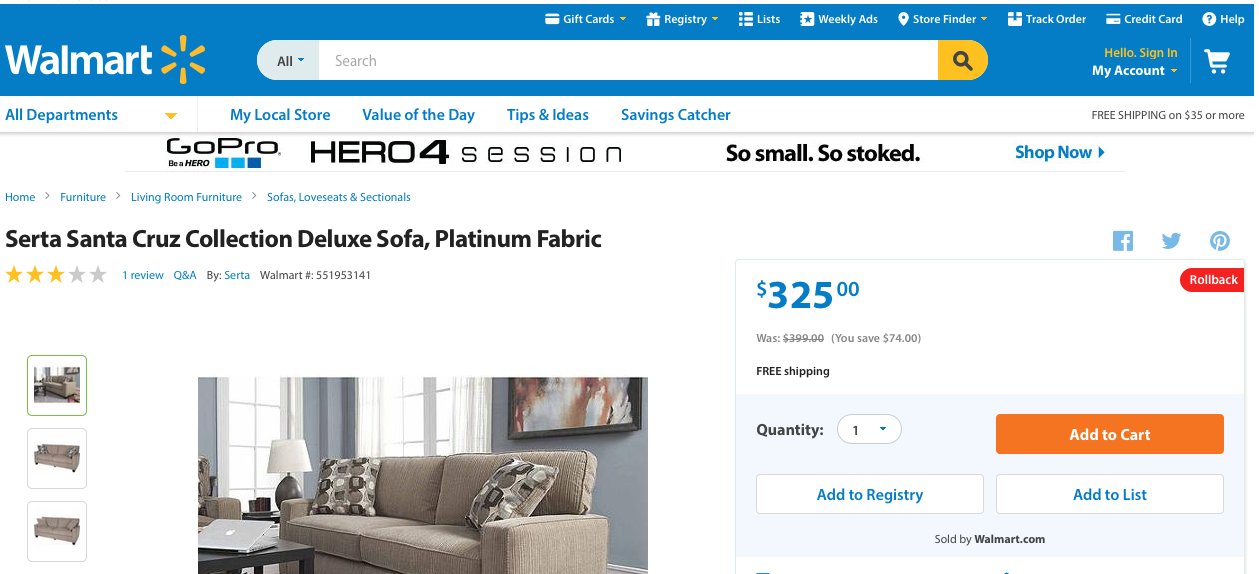The height and width of the screenshot is (574, 1259).
Task: Open the shopping cart icon
Action: [1217, 62]
